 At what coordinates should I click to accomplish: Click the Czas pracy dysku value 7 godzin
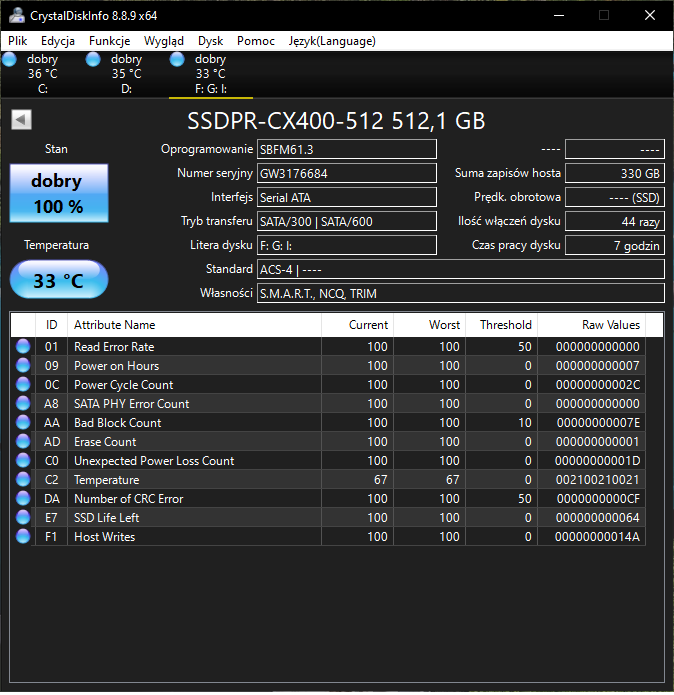615,245
